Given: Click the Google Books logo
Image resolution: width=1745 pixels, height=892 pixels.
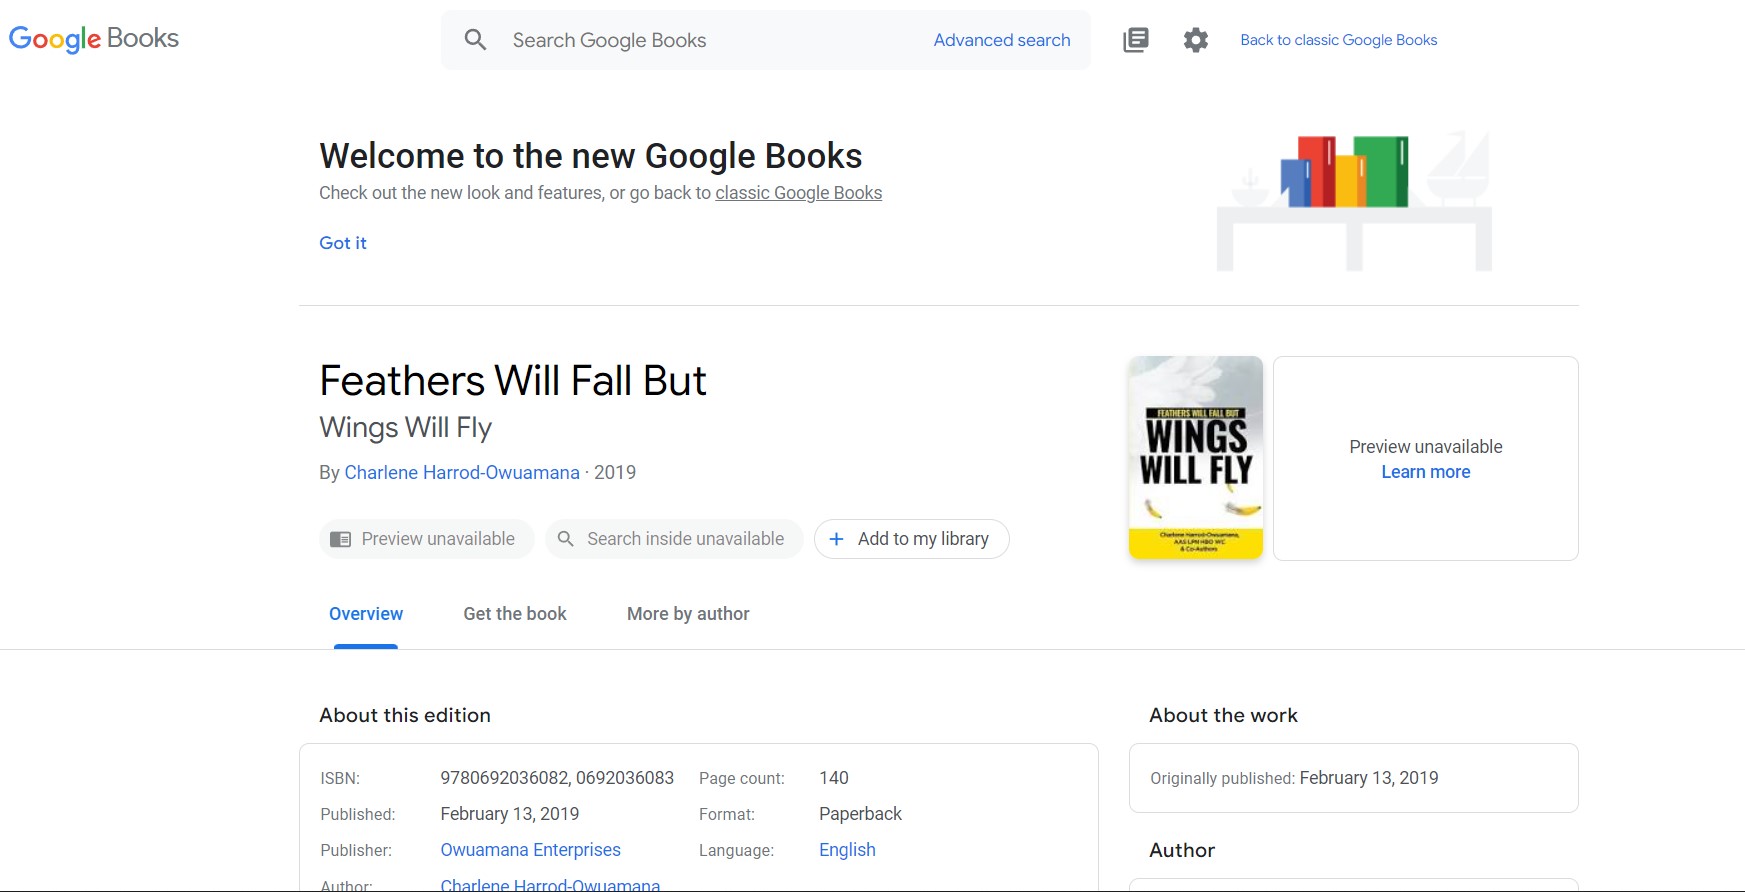Looking at the screenshot, I should pos(94,39).
